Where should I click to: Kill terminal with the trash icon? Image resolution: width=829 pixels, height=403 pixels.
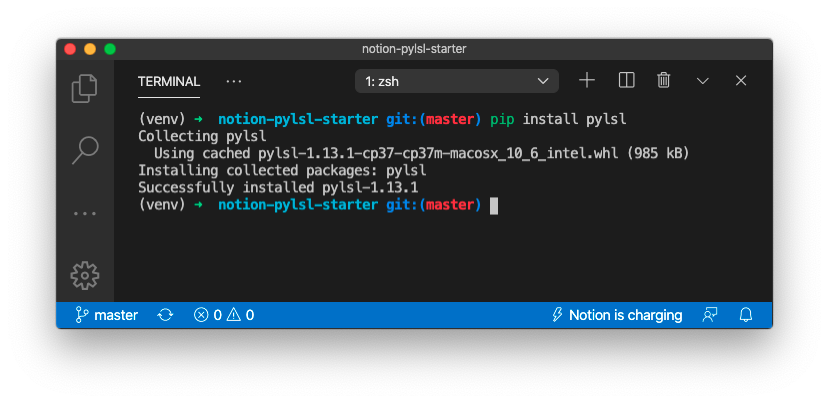664,80
